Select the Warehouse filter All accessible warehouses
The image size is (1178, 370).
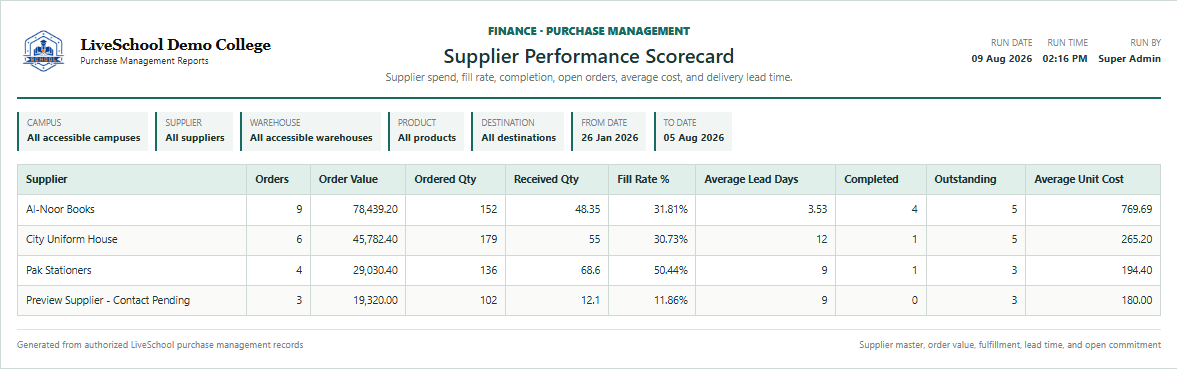point(311,132)
